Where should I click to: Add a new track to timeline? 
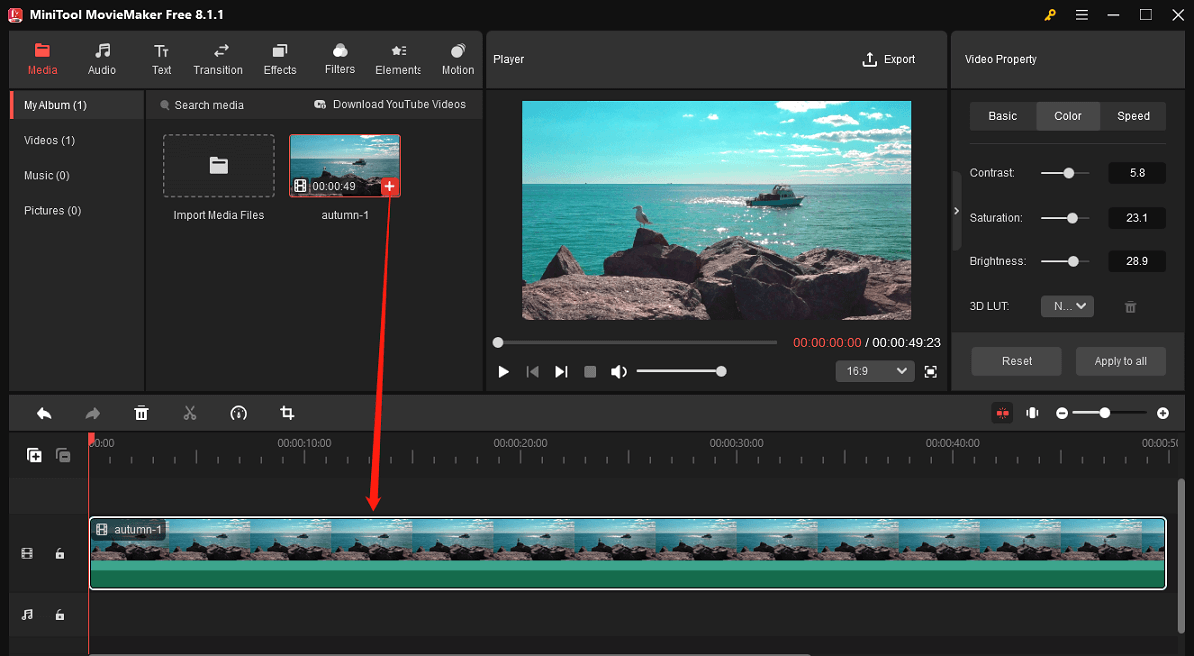pyautogui.click(x=34, y=456)
